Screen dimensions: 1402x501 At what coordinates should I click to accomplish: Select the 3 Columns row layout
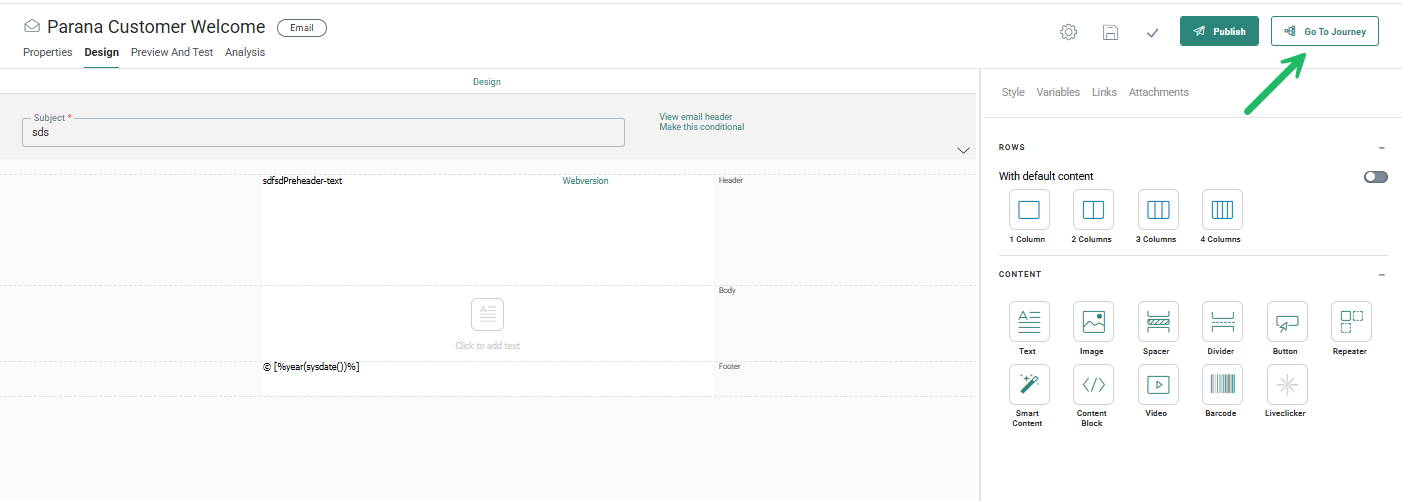1158,210
